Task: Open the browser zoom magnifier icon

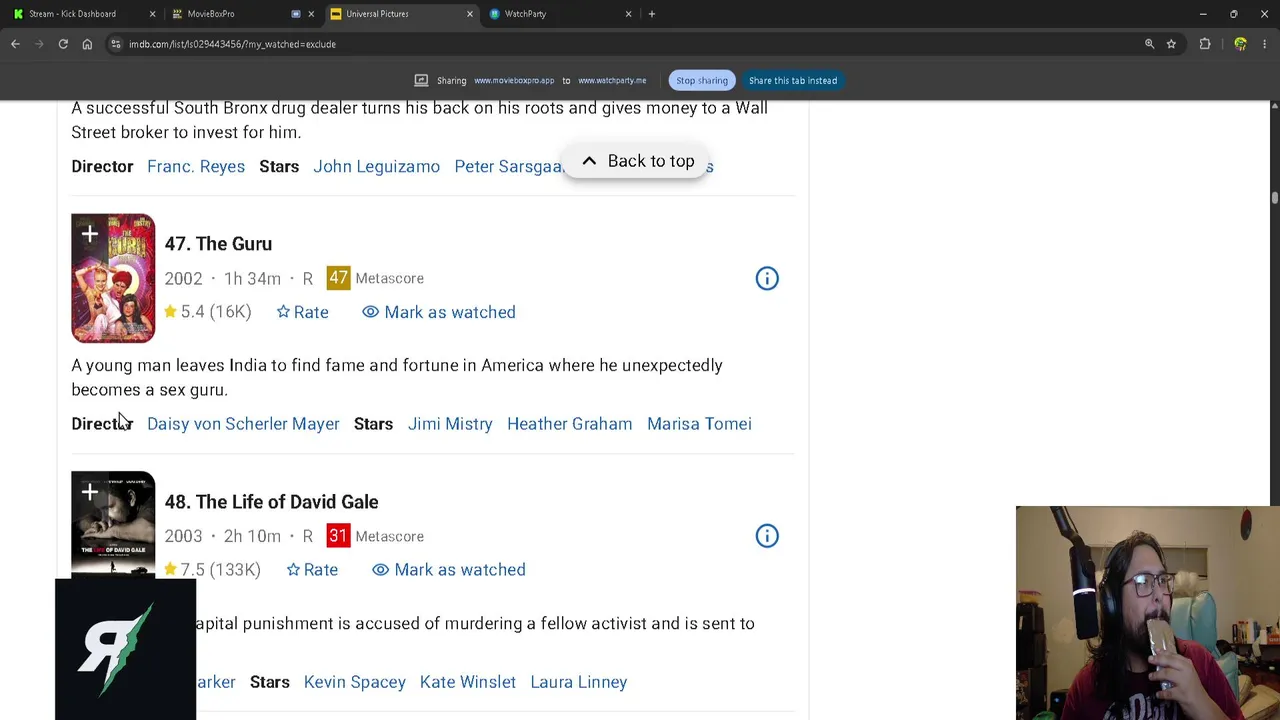Action: (x=1149, y=44)
